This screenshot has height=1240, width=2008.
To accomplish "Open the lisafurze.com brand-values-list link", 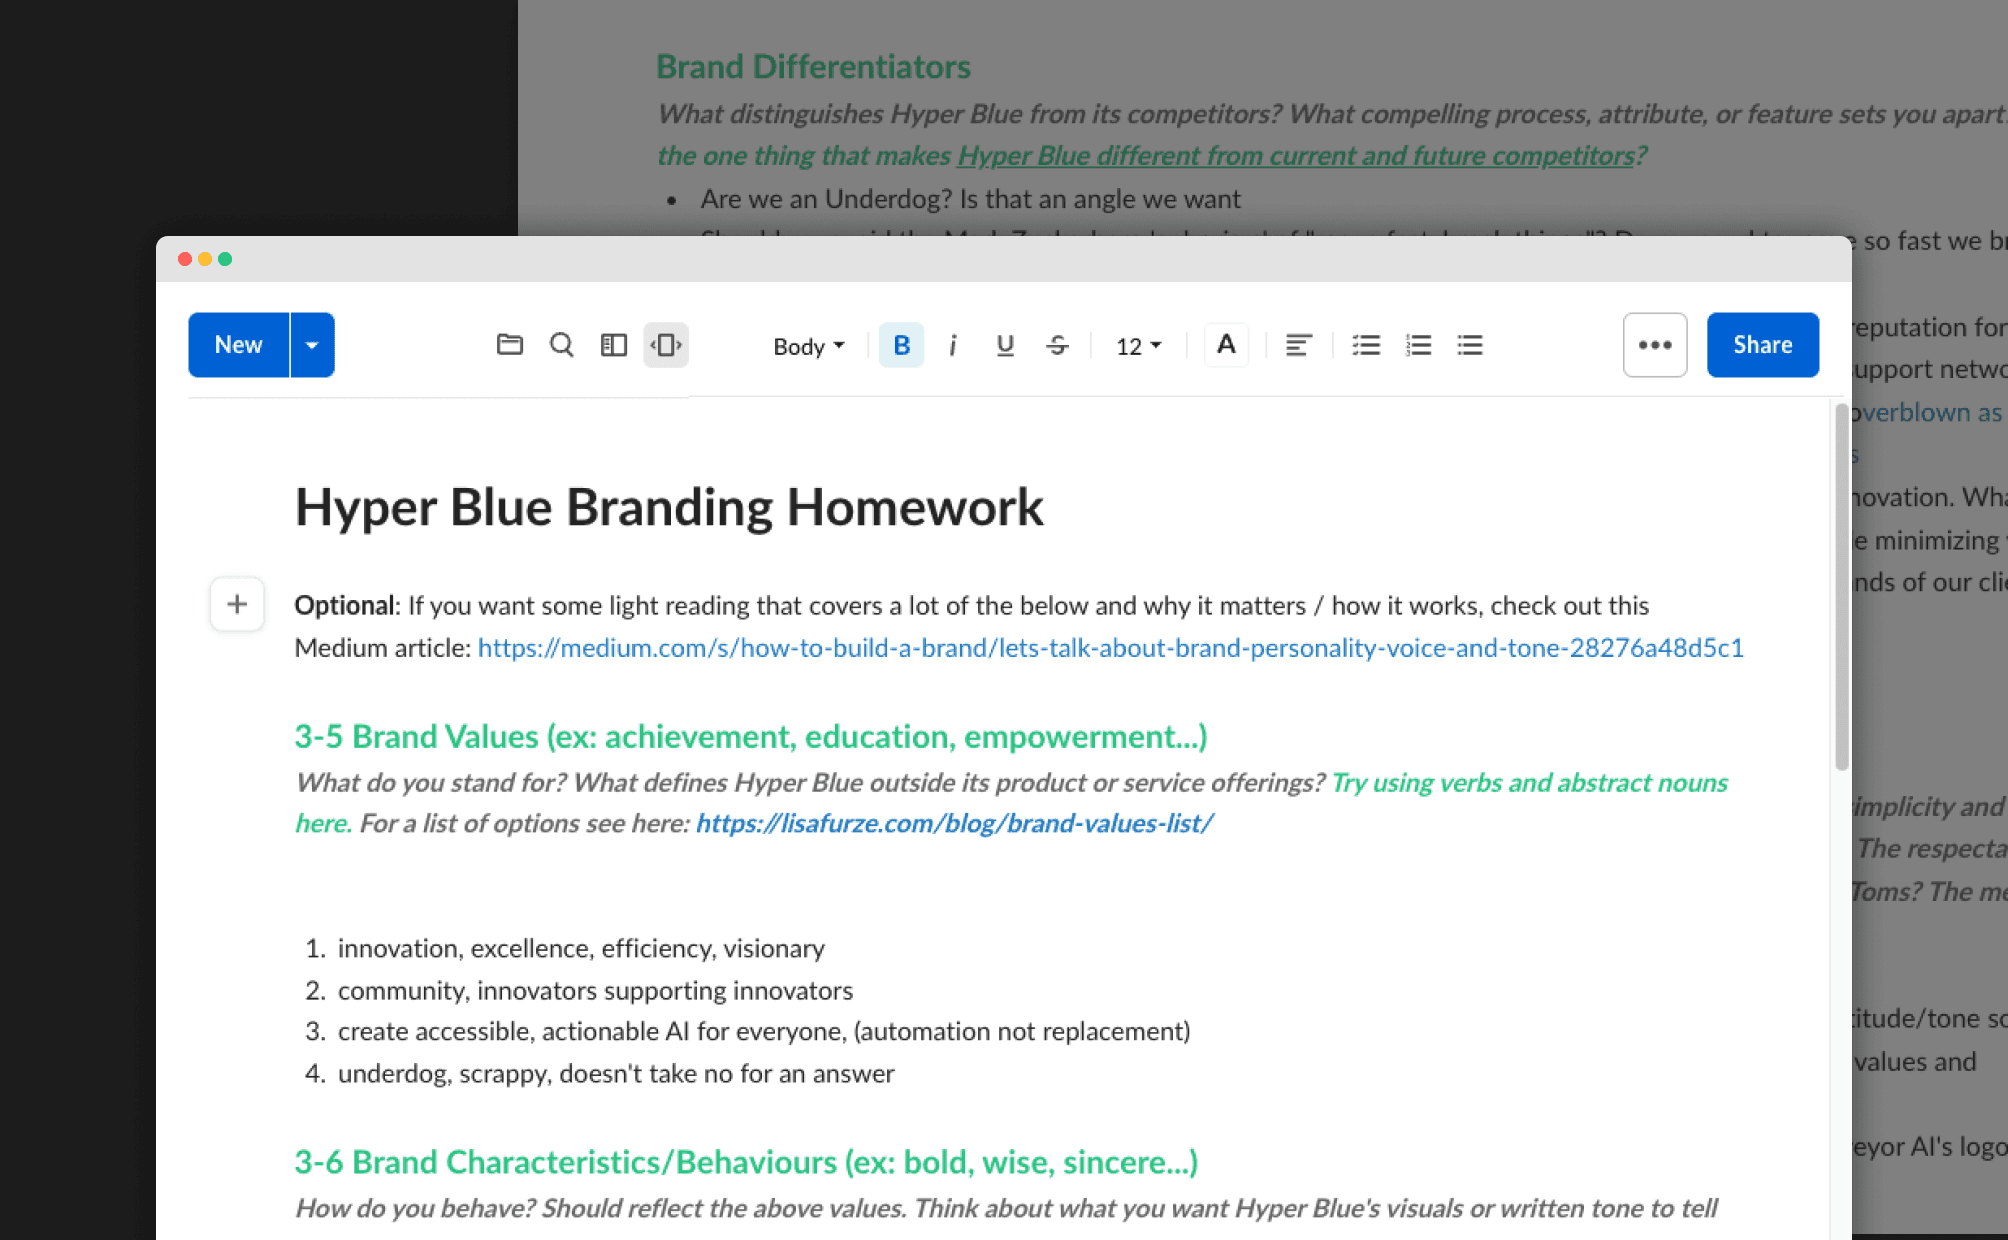I will (955, 823).
